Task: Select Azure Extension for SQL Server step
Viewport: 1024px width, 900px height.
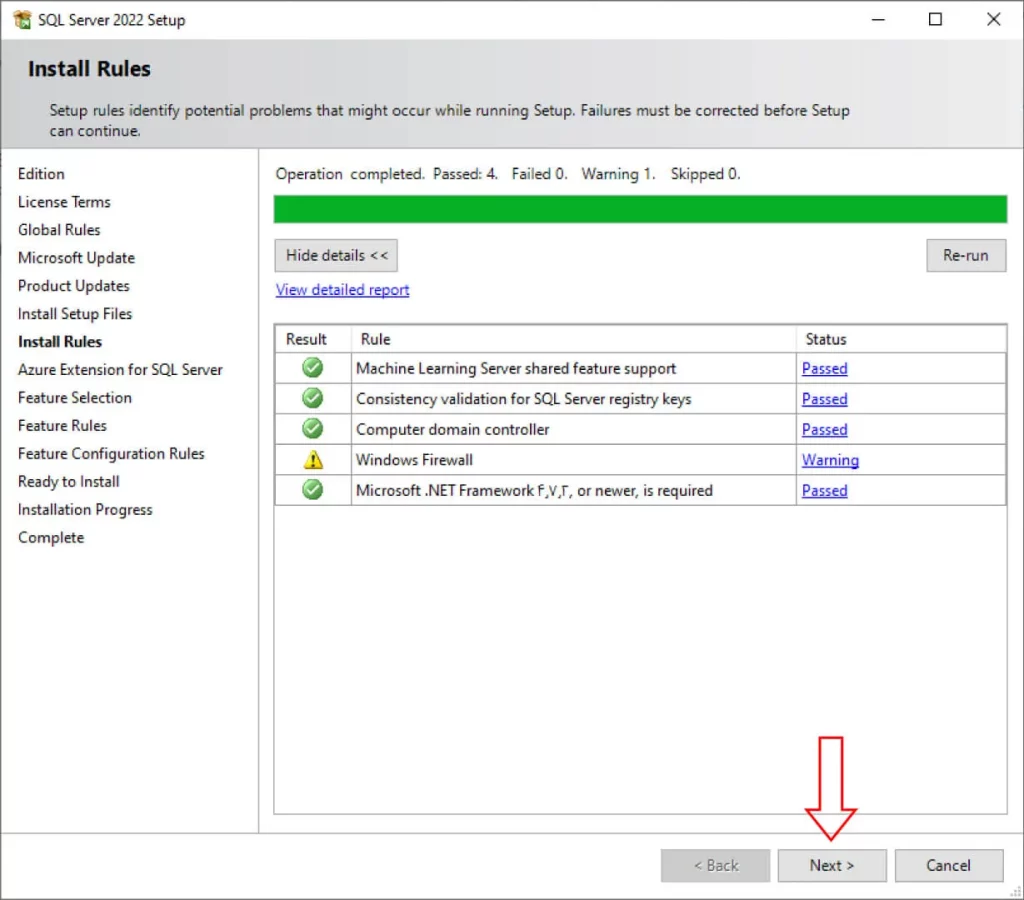Action: pos(120,369)
